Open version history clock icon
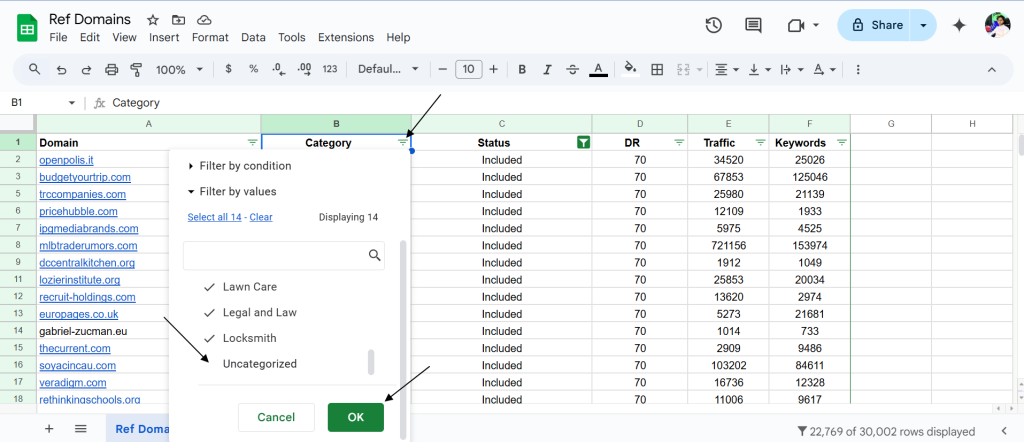The width and height of the screenshot is (1024, 442). coord(714,25)
